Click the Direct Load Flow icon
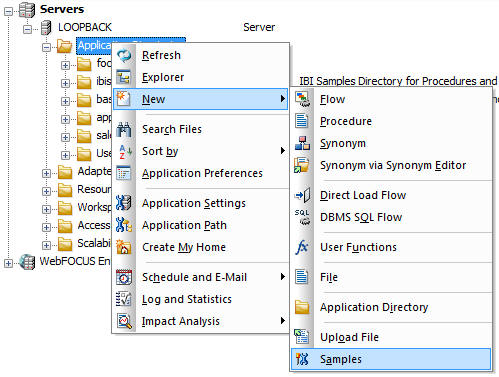This screenshot has height=377, width=499. 303,195
